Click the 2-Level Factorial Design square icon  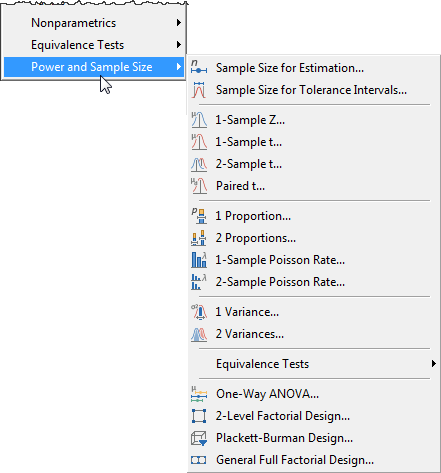199,416
